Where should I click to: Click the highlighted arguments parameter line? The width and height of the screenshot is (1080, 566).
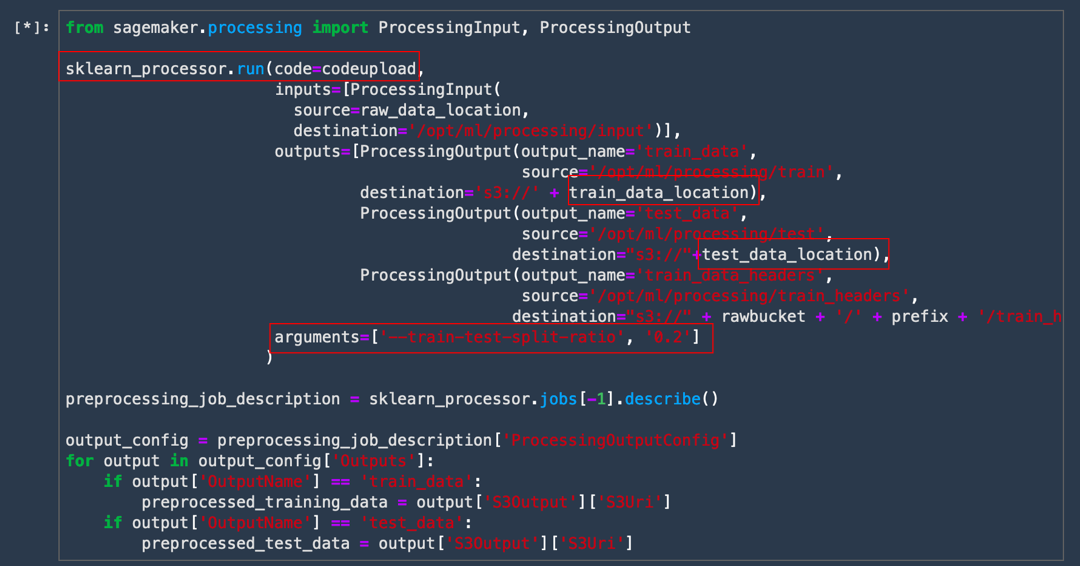point(490,338)
